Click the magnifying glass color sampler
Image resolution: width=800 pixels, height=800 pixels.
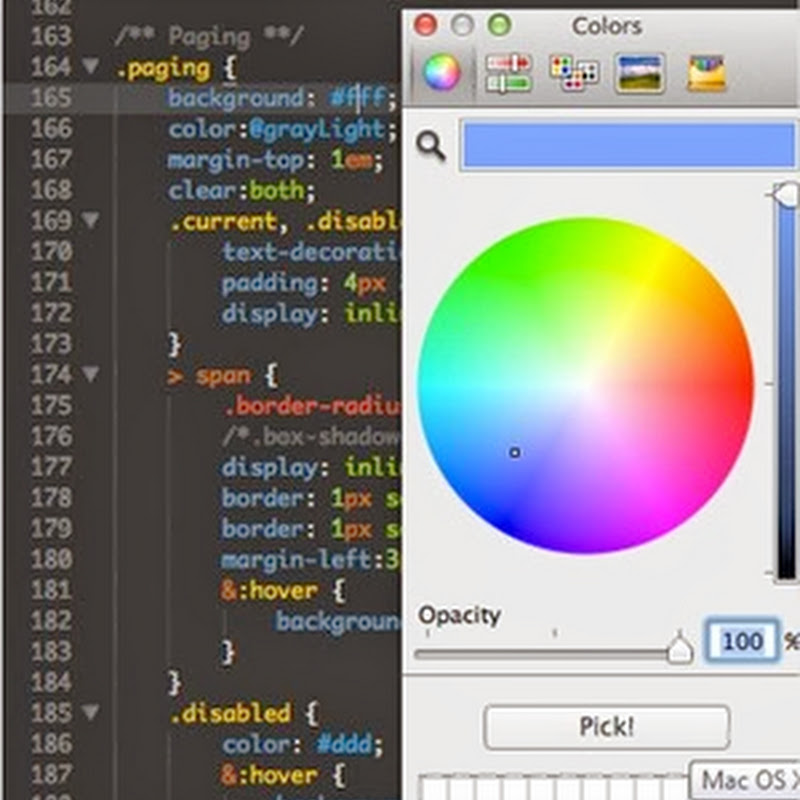tap(431, 146)
